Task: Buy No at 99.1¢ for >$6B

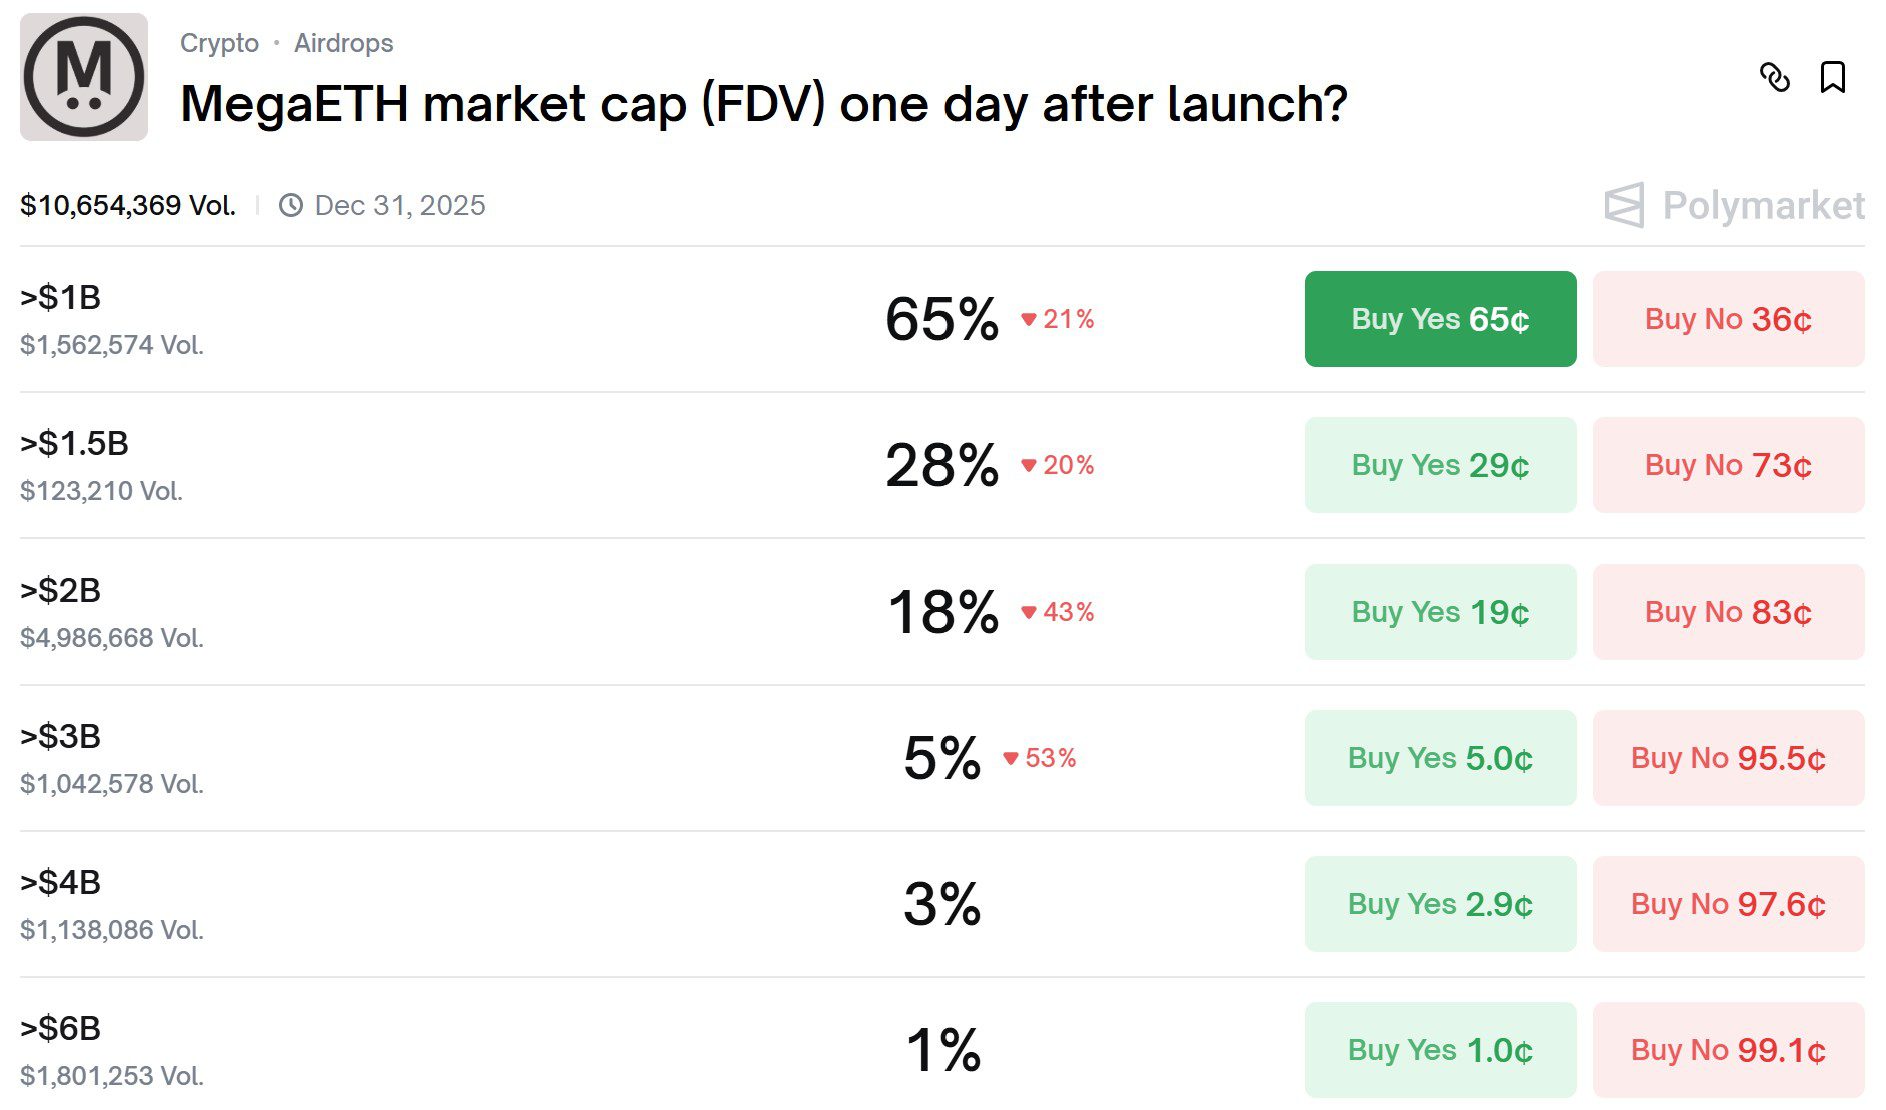Action: (x=1728, y=1050)
